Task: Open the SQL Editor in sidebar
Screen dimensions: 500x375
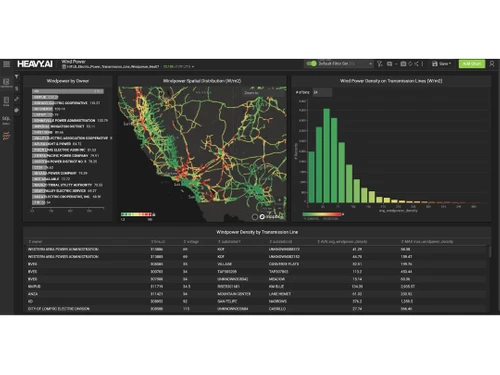Action: 6,119
